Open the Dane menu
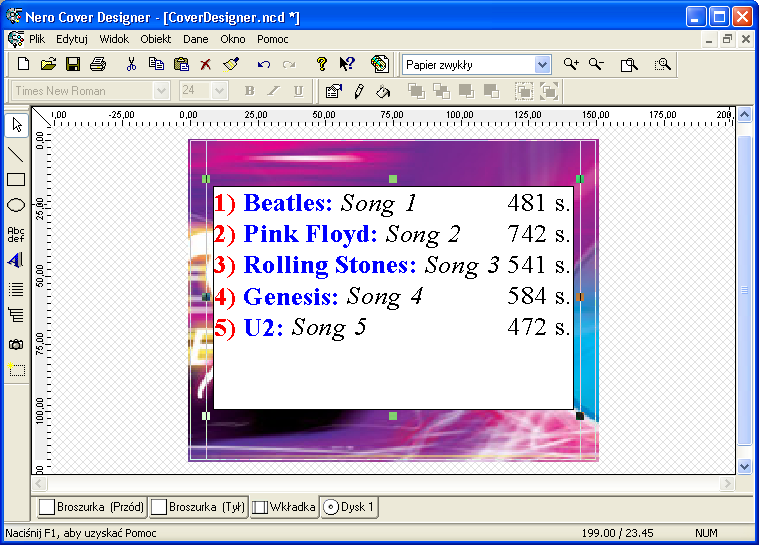Image resolution: width=759 pixels, height=545 pixels. pyautogui.click(x=196, y=39)
